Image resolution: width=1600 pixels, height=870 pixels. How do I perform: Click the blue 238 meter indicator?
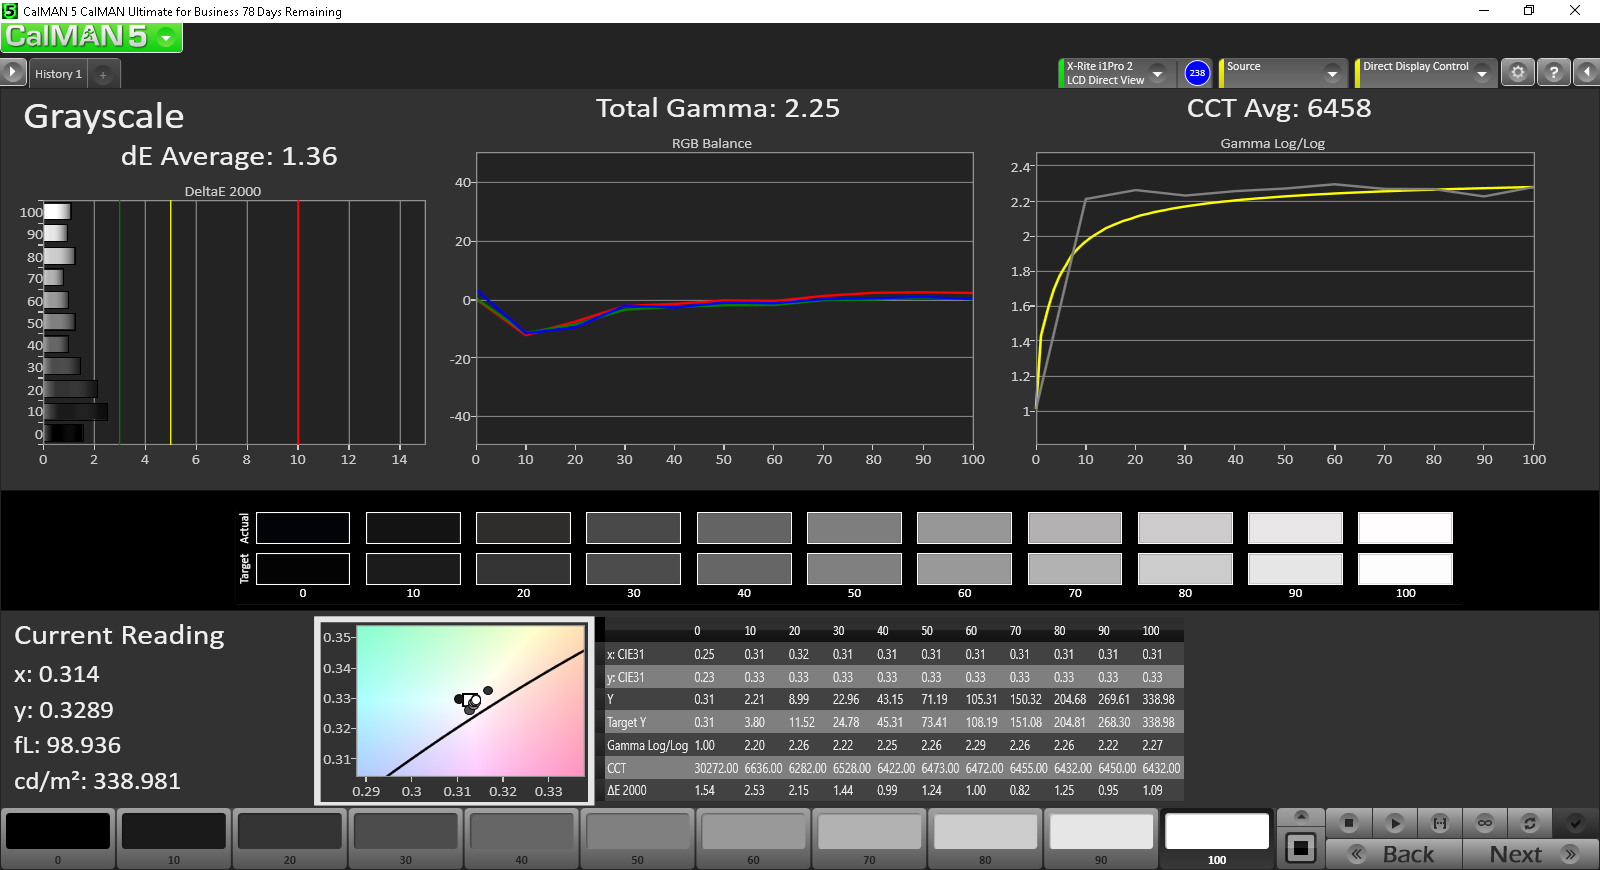(x=1197, y=73)
